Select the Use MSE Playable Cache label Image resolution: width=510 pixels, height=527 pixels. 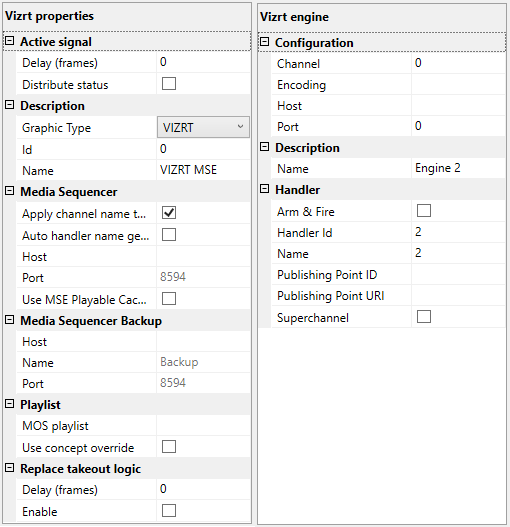point(84,300)
